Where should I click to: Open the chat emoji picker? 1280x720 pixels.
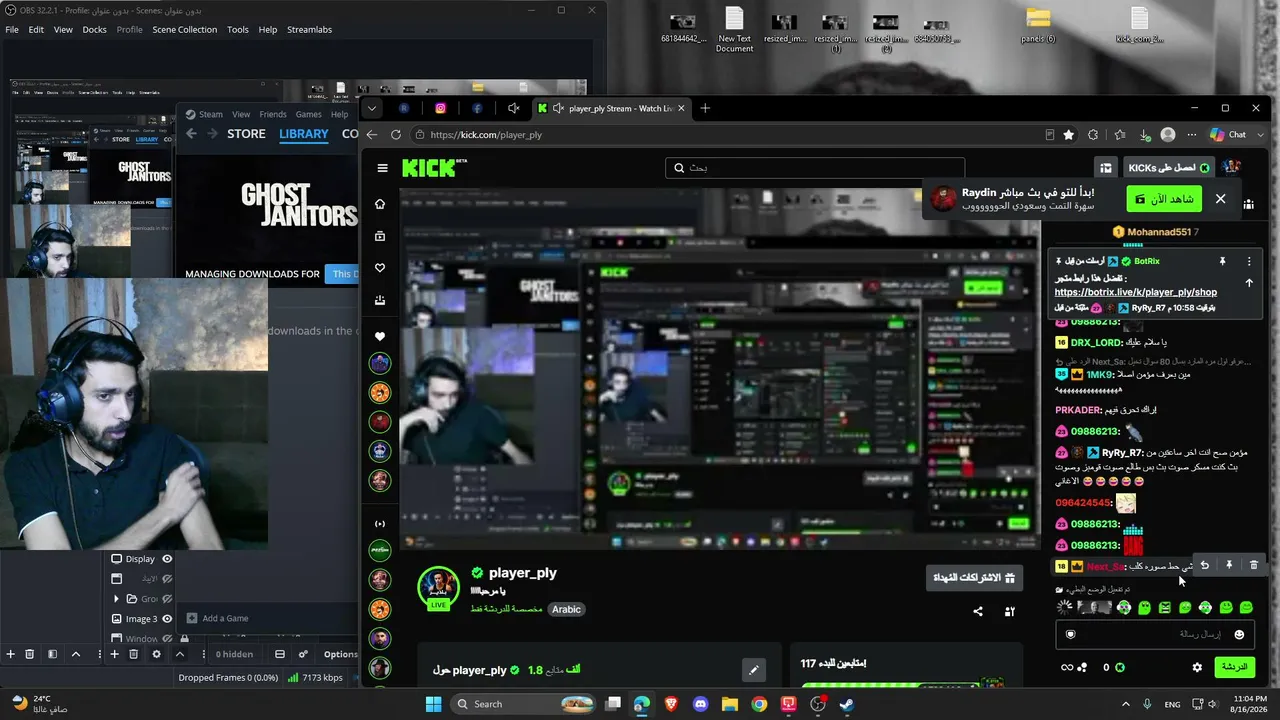tap(1239, 634)
